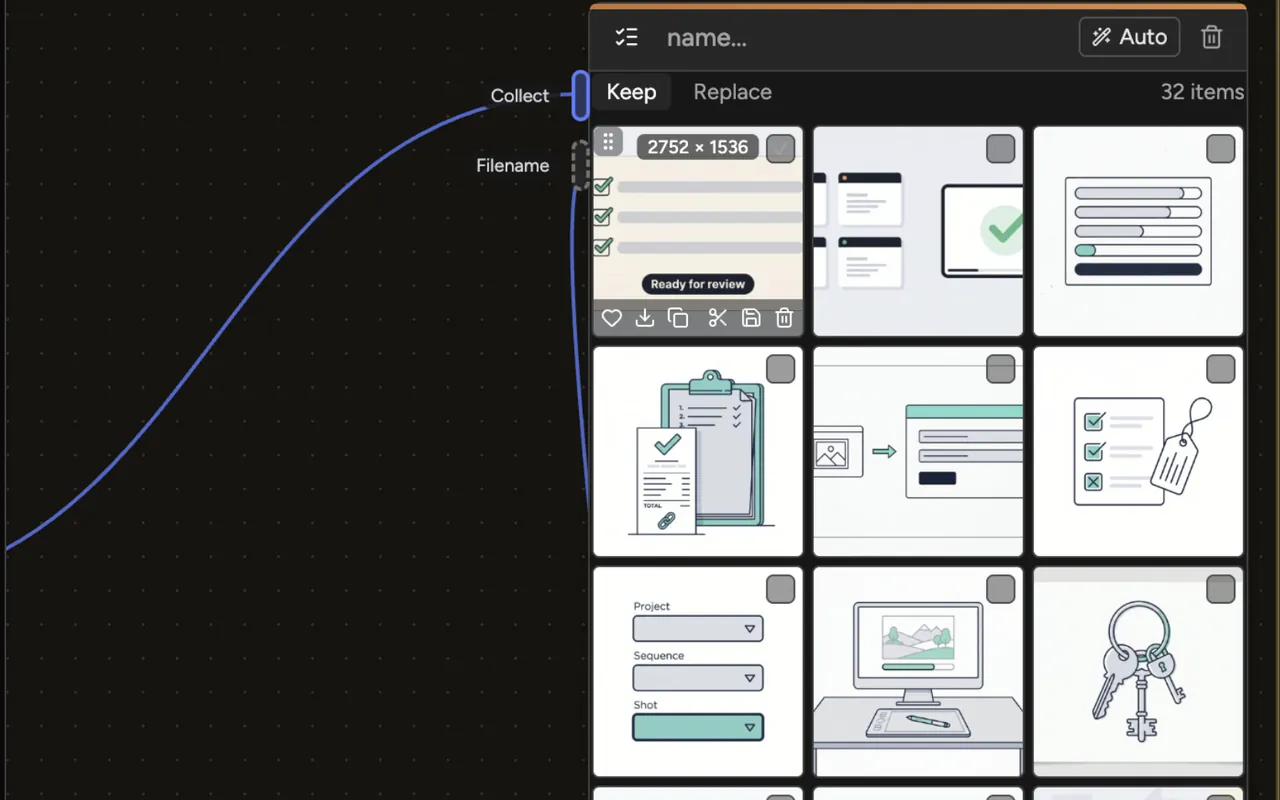
Task: Select the checkbox on the desktop computer image
Action: coord(1001,589)
